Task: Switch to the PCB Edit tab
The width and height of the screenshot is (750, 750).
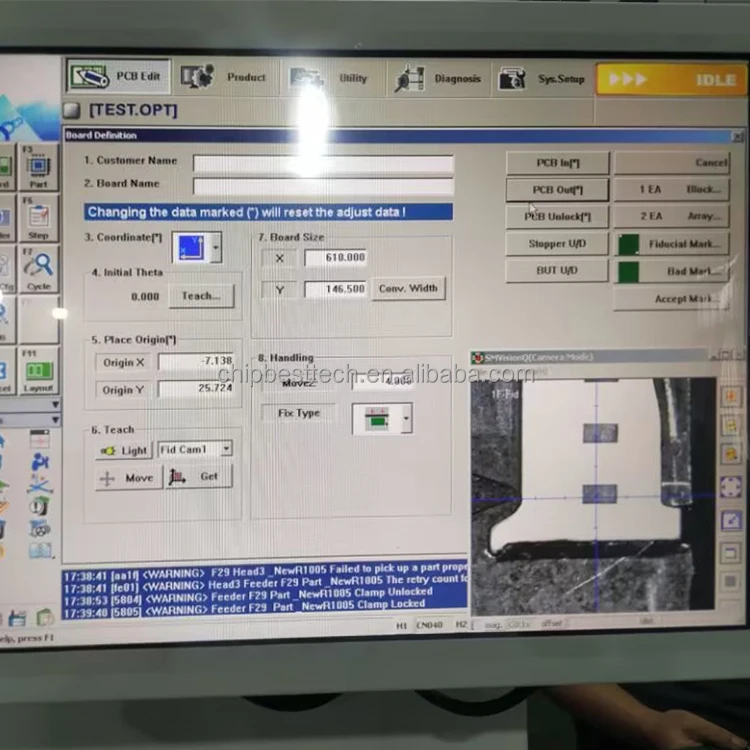Action: pyautogui.click(x=119, y=77)
